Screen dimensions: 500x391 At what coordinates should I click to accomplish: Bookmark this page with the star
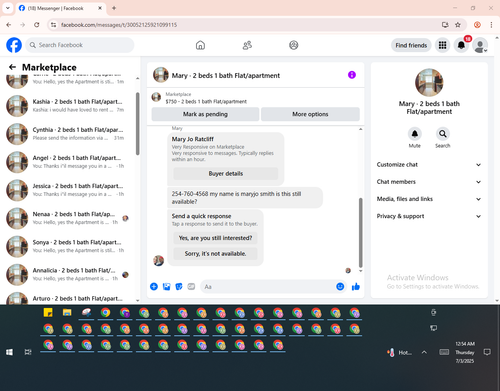[x=458, y=25]
